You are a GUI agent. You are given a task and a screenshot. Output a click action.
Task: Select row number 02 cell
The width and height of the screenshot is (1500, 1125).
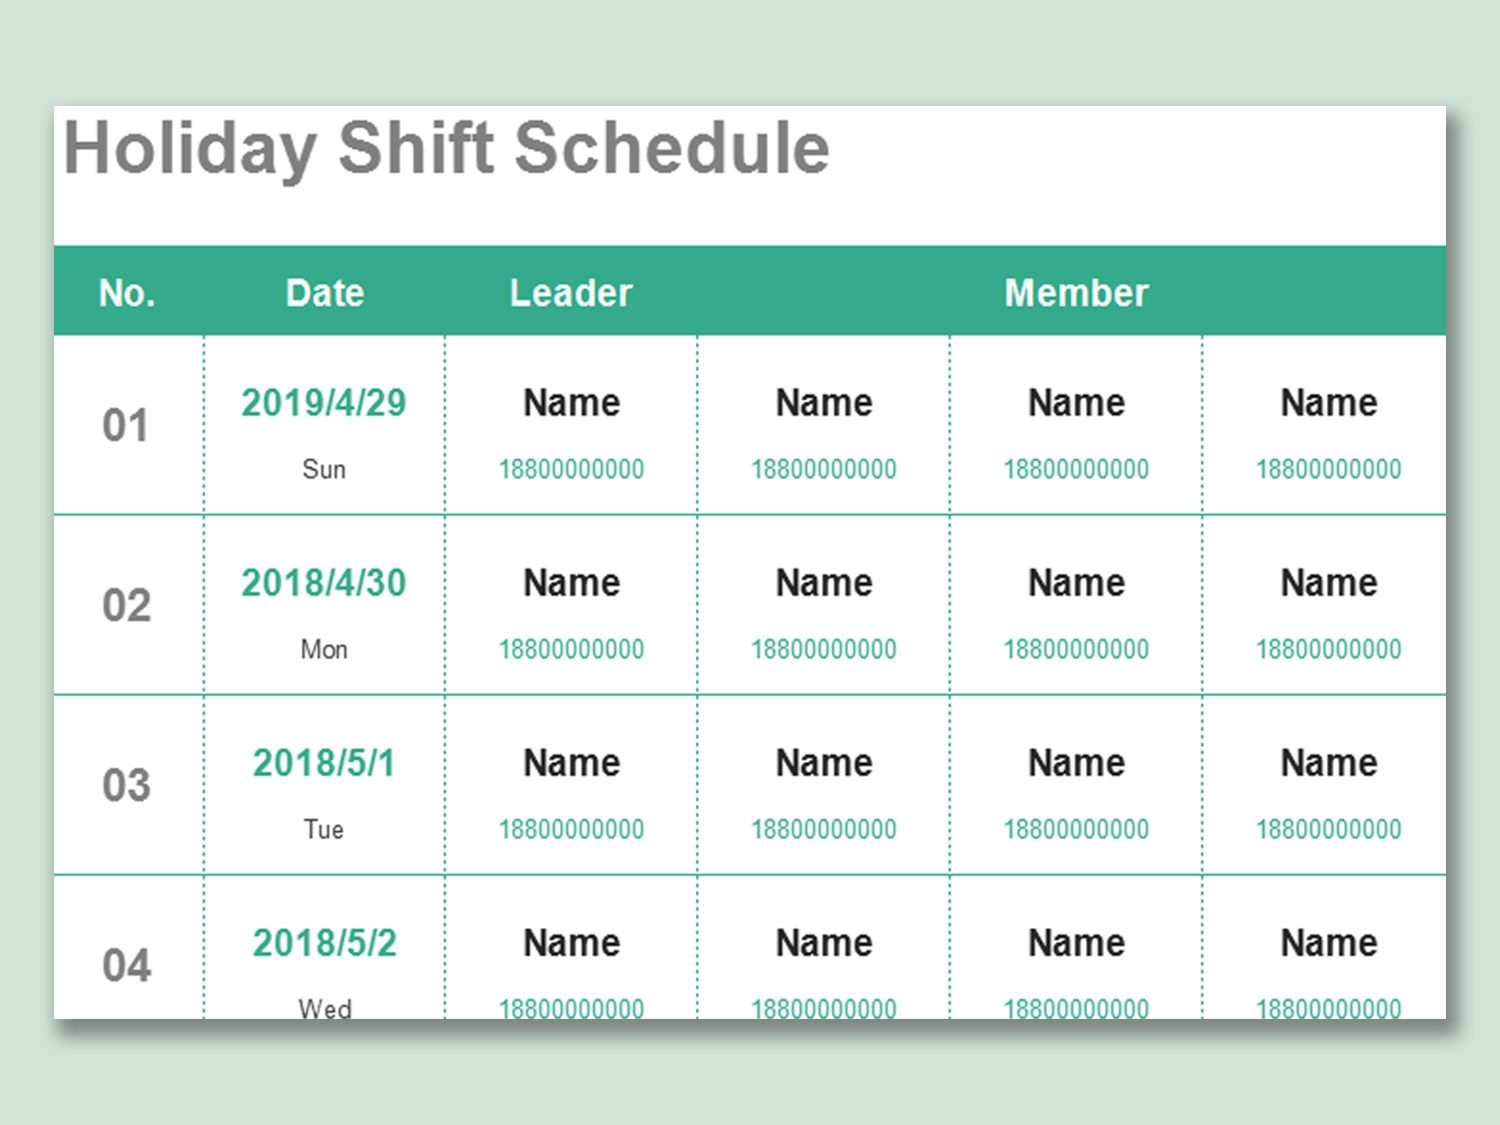click(126, 606)
